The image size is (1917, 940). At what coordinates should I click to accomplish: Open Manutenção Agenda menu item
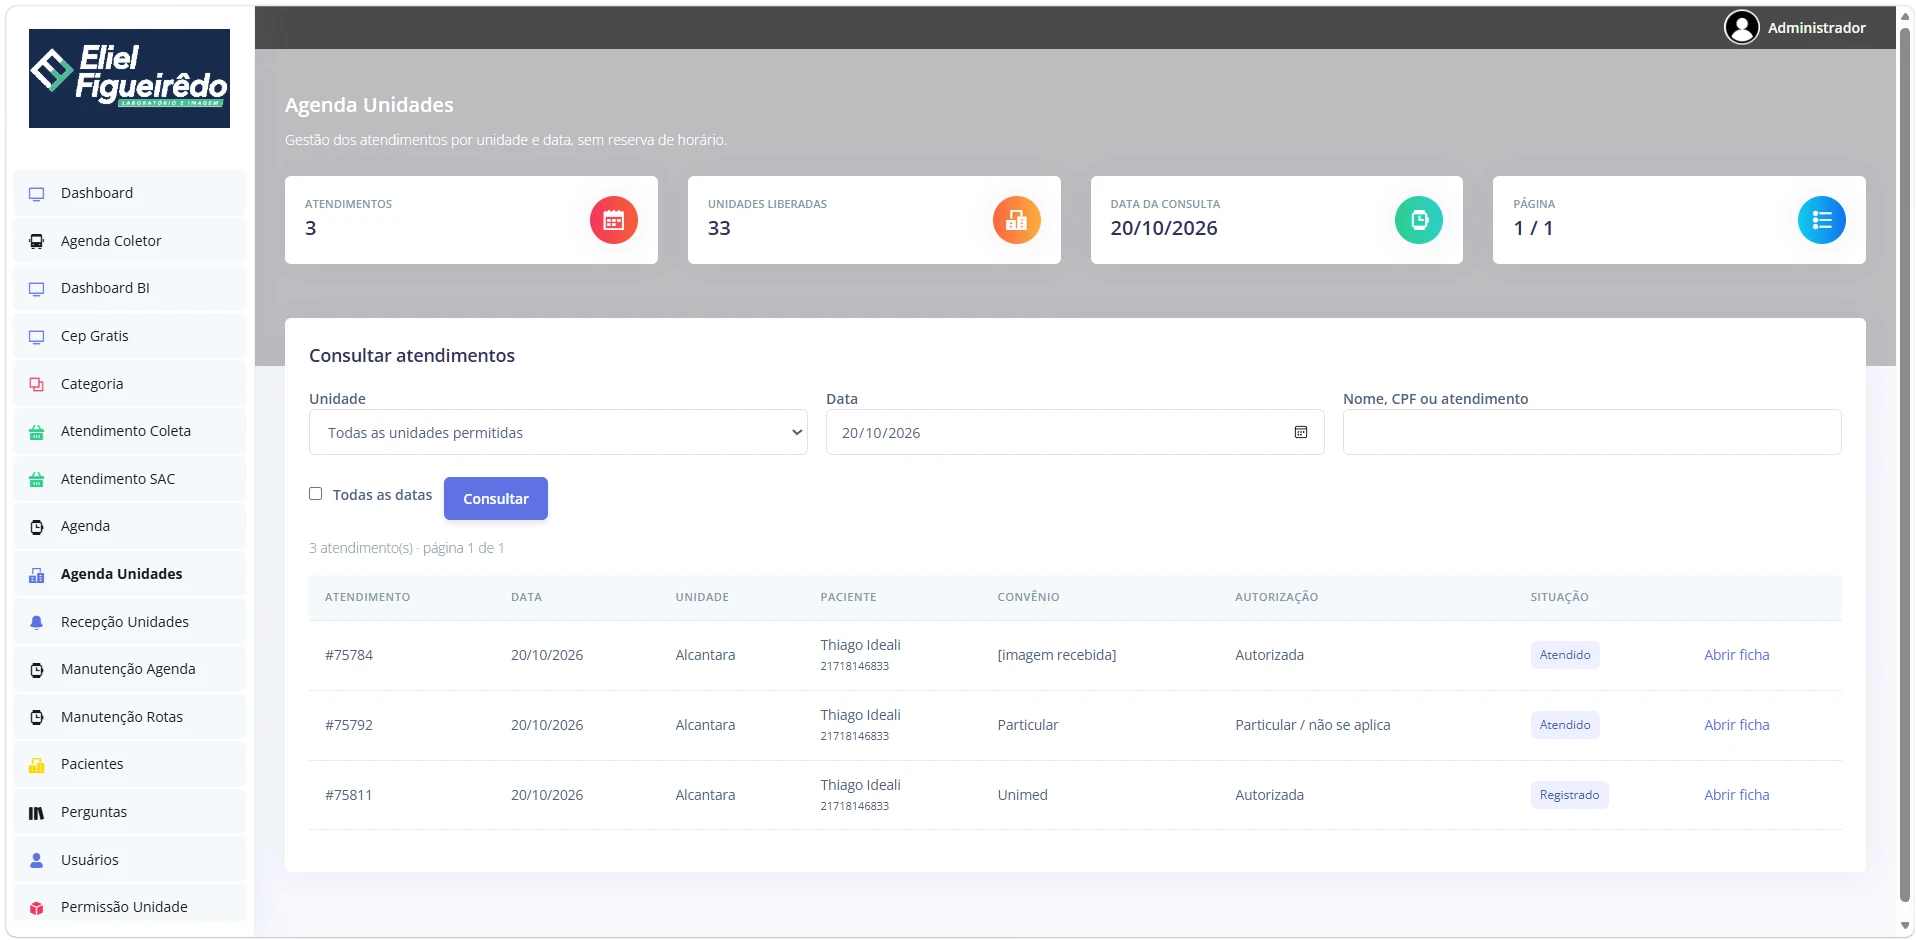[129, 669]
